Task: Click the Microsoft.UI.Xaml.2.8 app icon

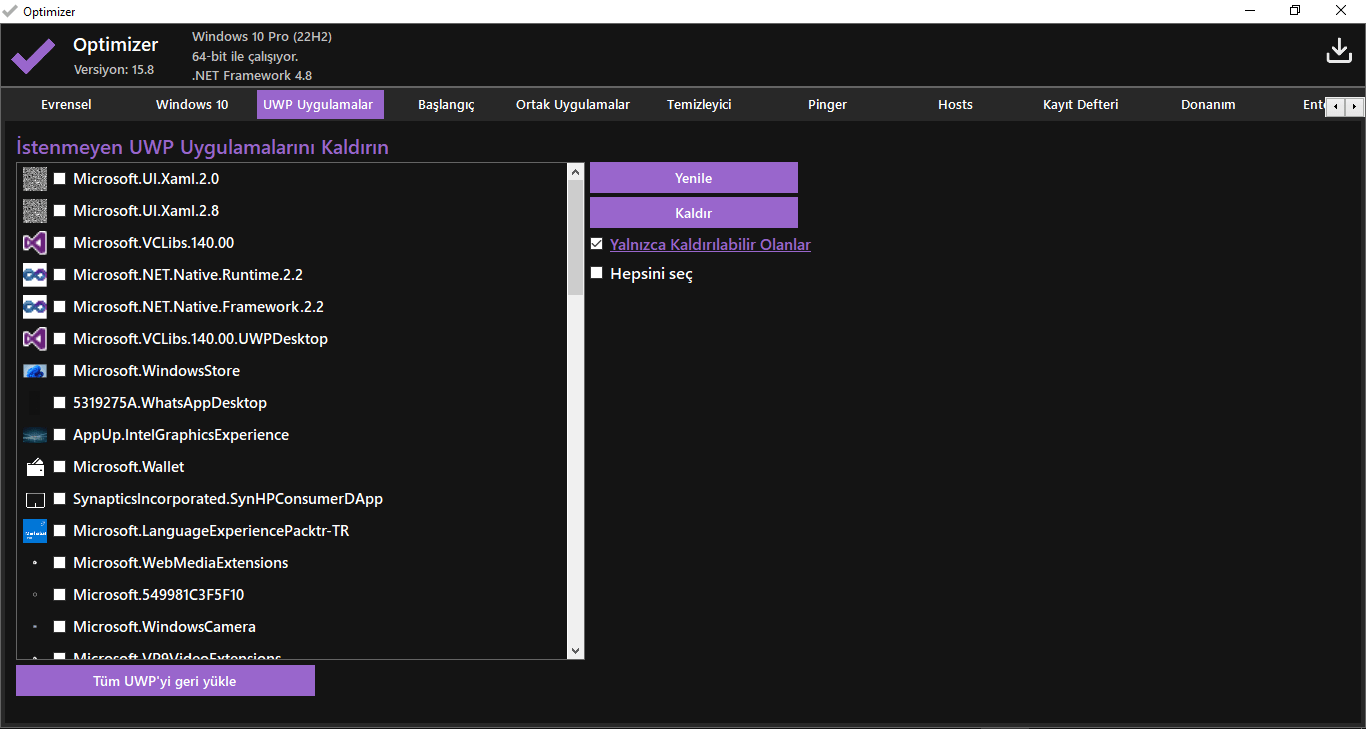Action: (35, 211)
